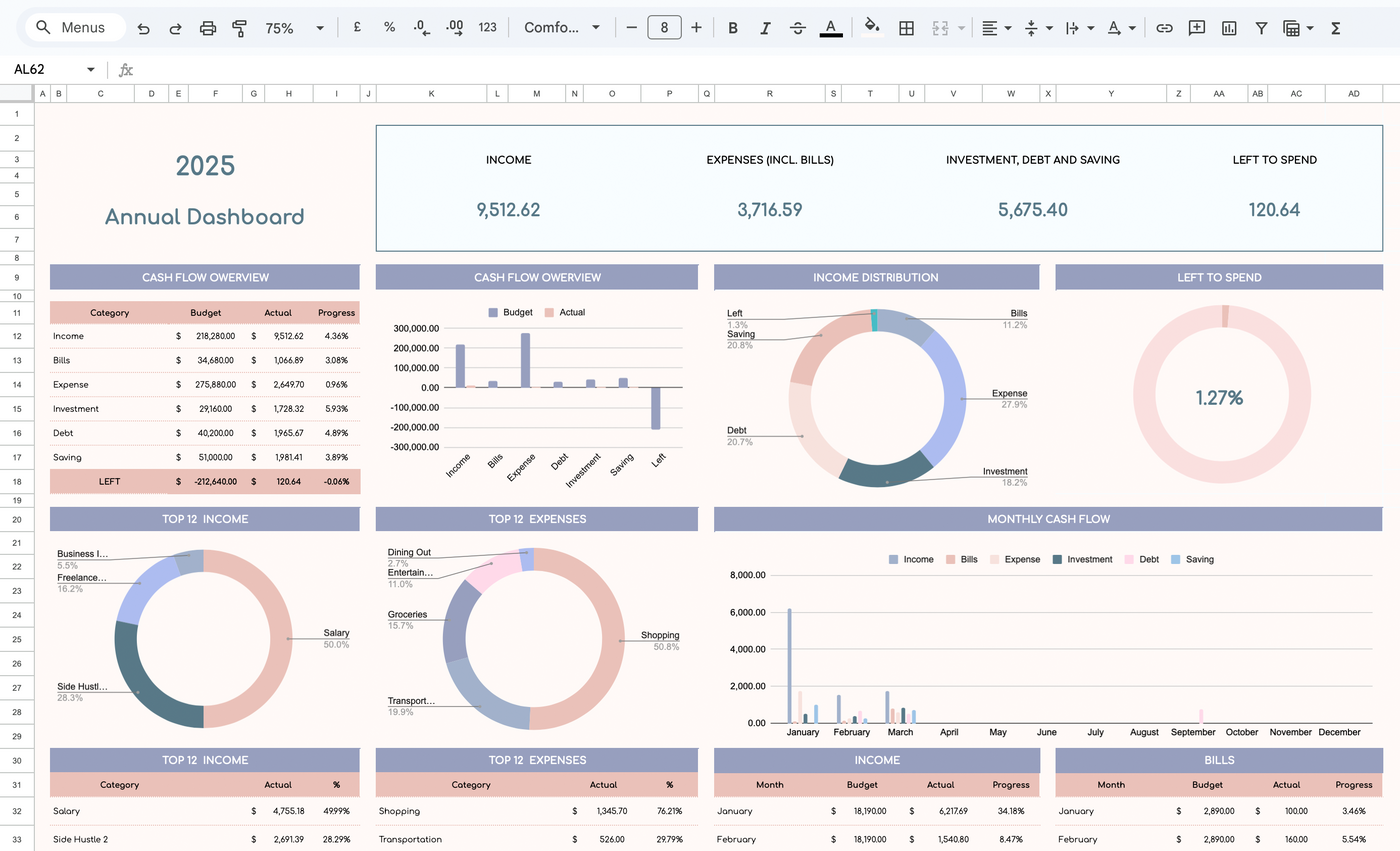The width and height of the screenshot is (1400, 851).
Task: Click the Annual Dashboard title
Action: (204, 217)
